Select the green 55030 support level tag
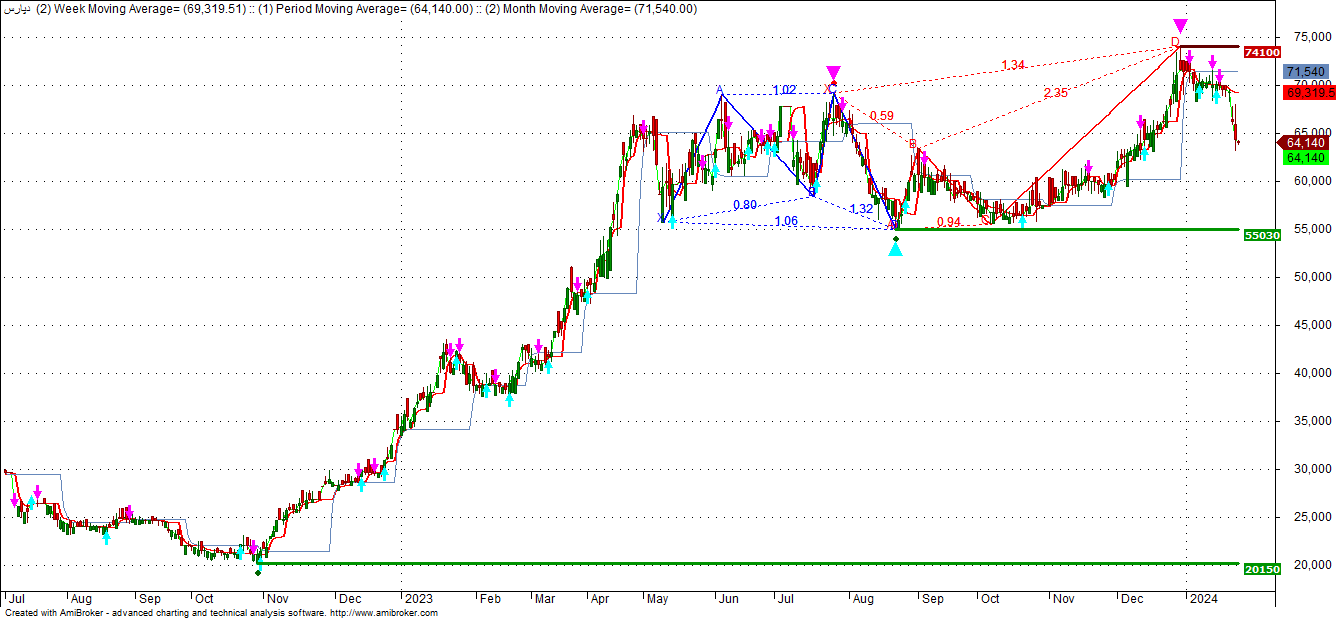The image size is (1336, 619). click(1261, 235)
